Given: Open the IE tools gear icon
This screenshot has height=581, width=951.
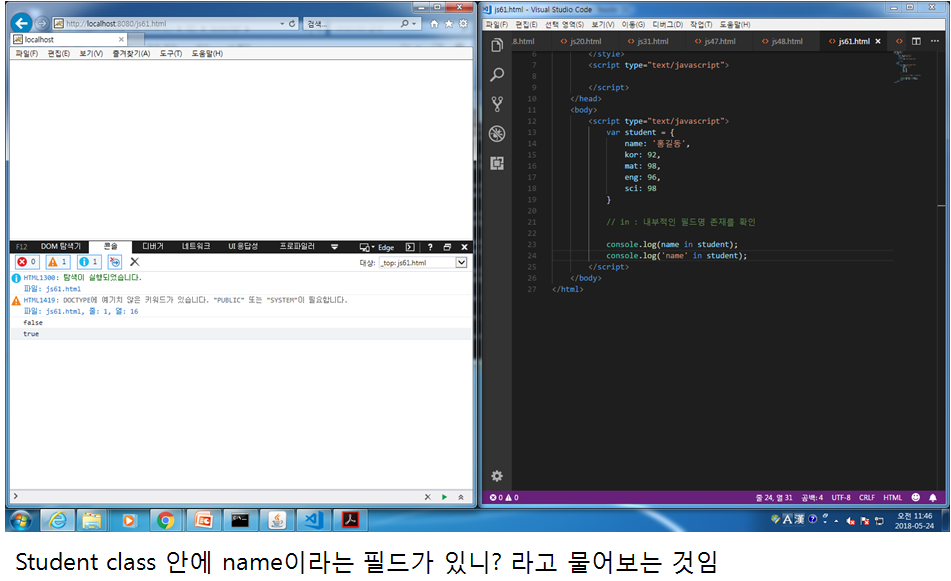Looking at the screenshot, I should tap(463, 24).
